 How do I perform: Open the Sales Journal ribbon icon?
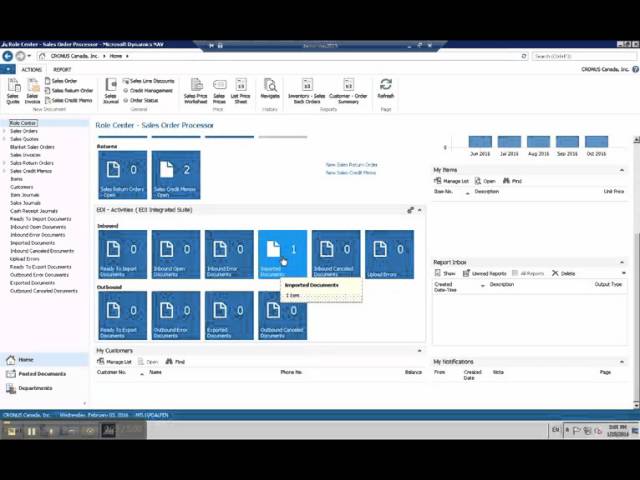tap(111, 91)
